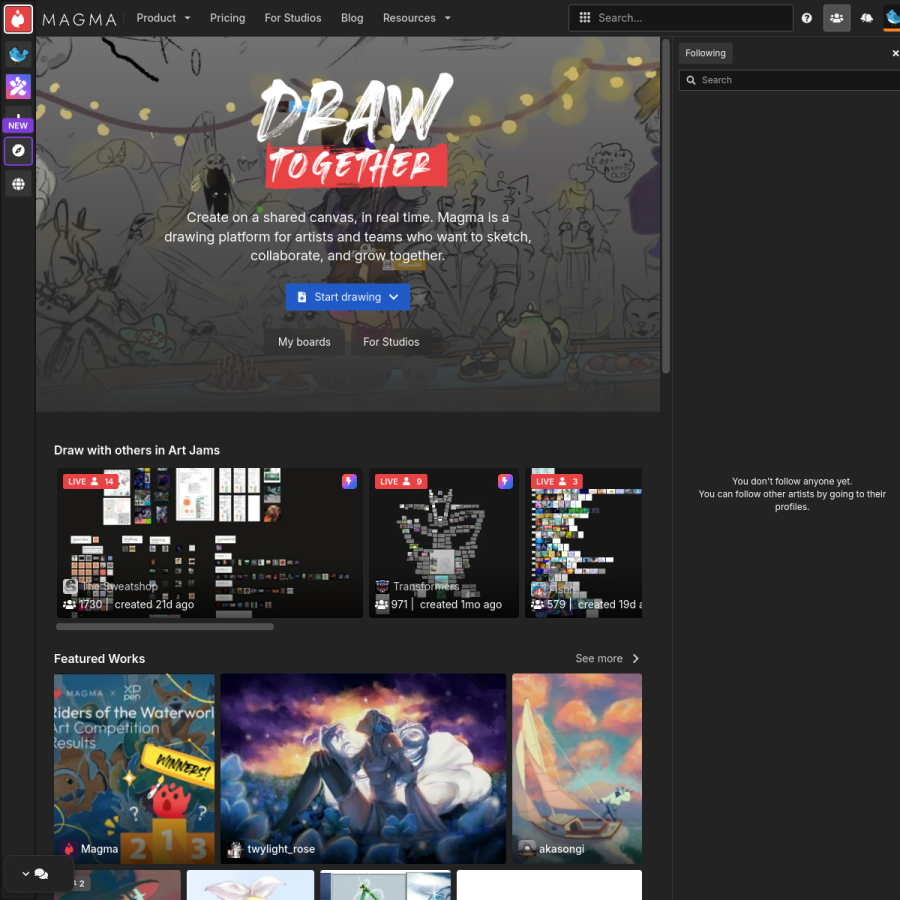
Task: Open the Magma author label on the Waterworld card
Action: pos(99,848)
